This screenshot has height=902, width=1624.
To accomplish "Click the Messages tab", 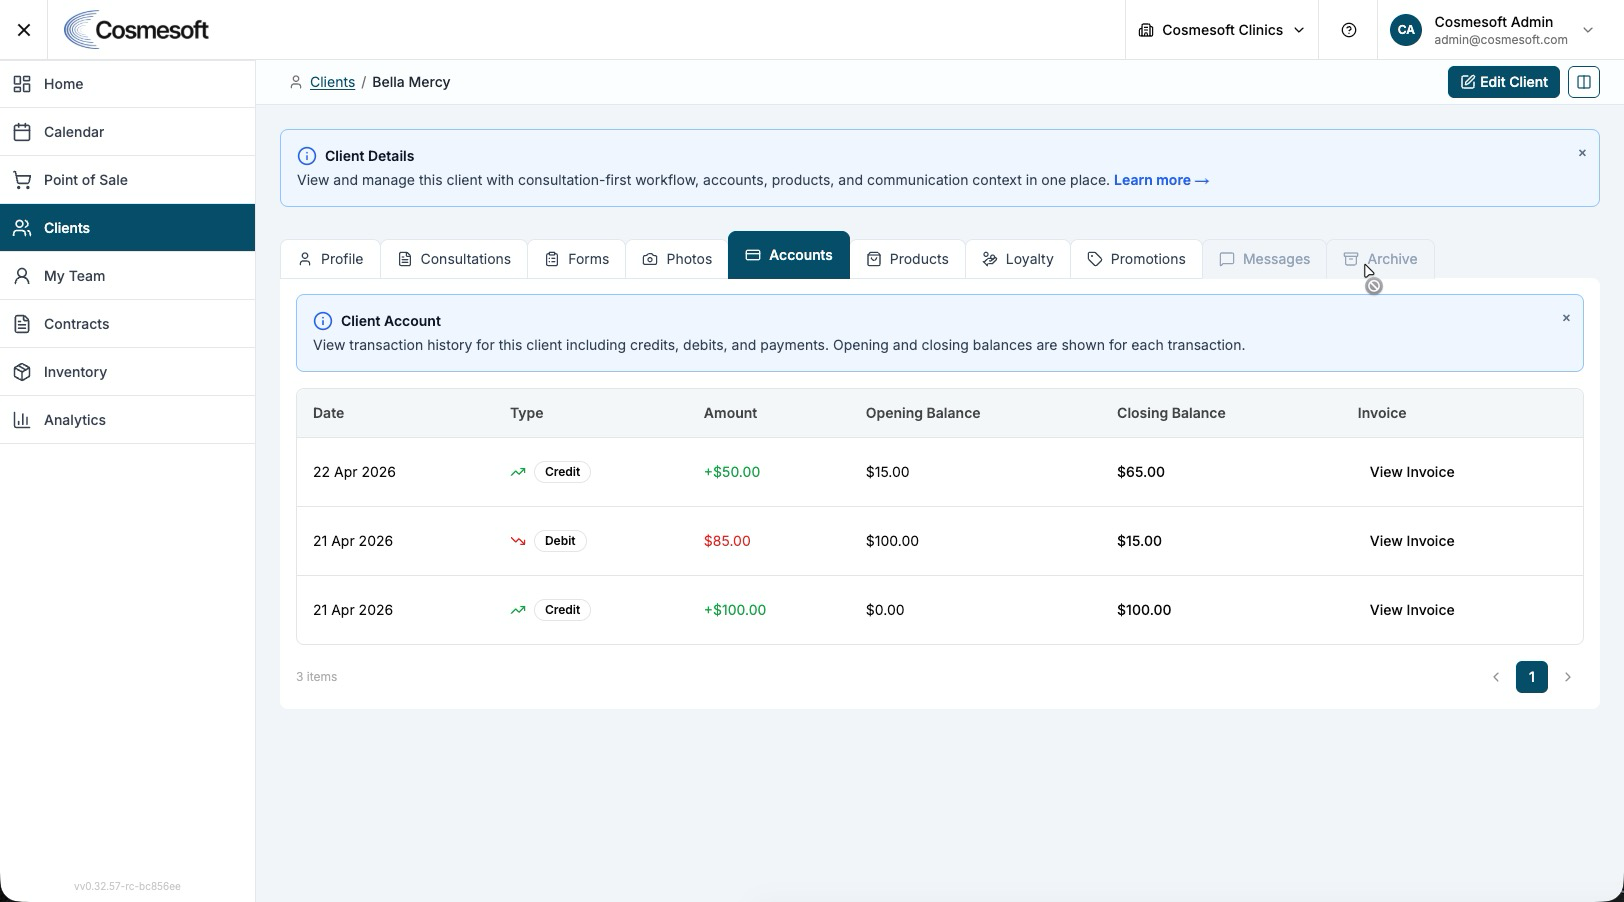I will point(1264,259).
